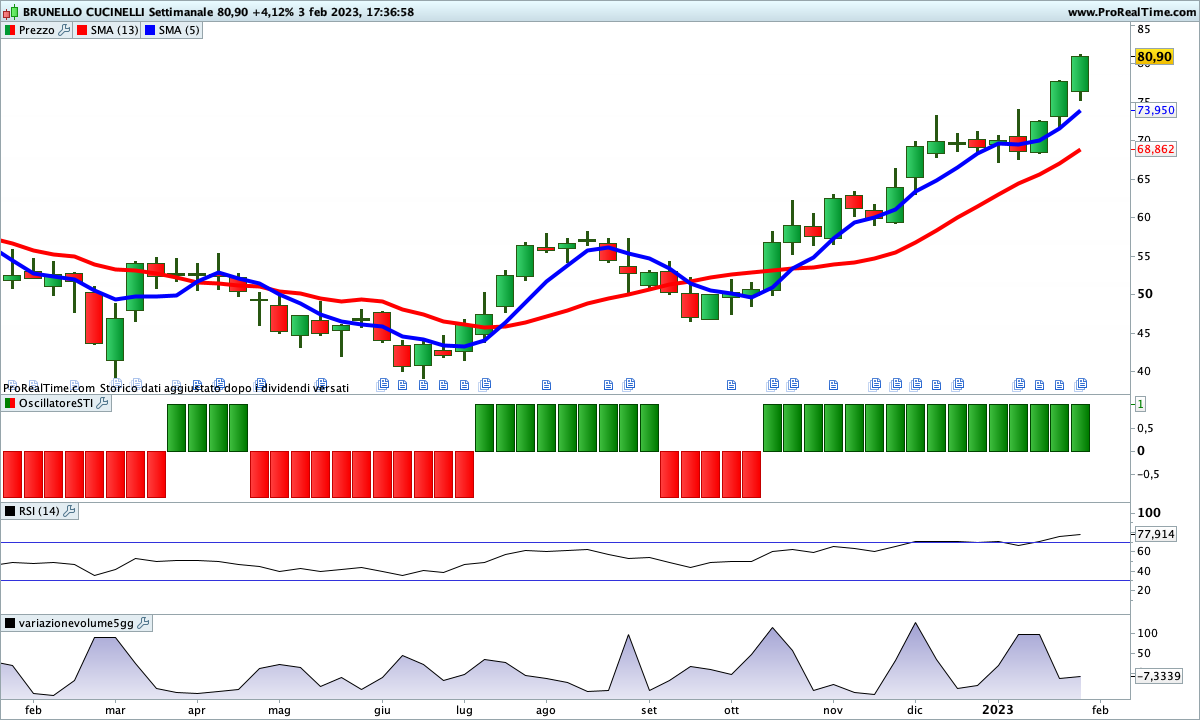
Task: Click the ago month label on time axis
Action: tap(545, 709)
